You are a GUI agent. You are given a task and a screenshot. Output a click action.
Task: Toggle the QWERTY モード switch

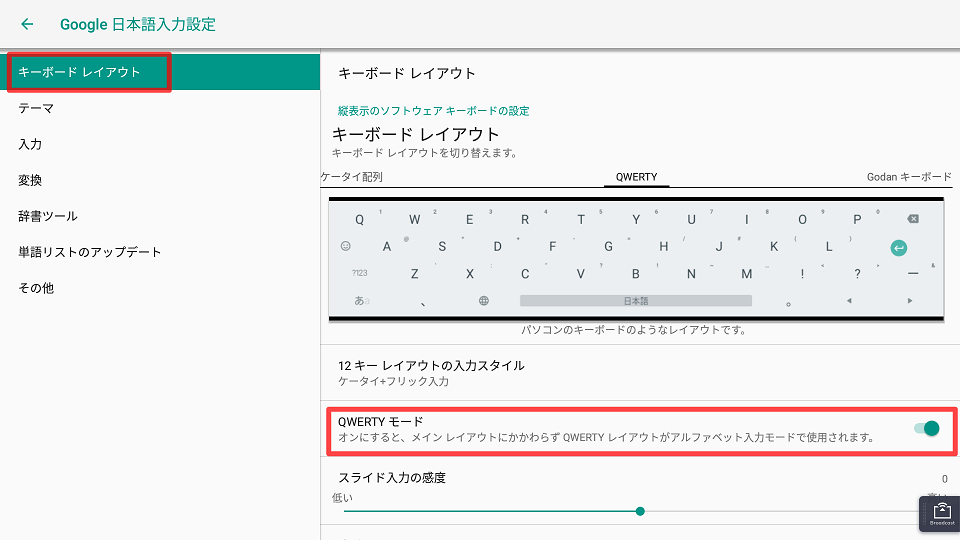926,429
